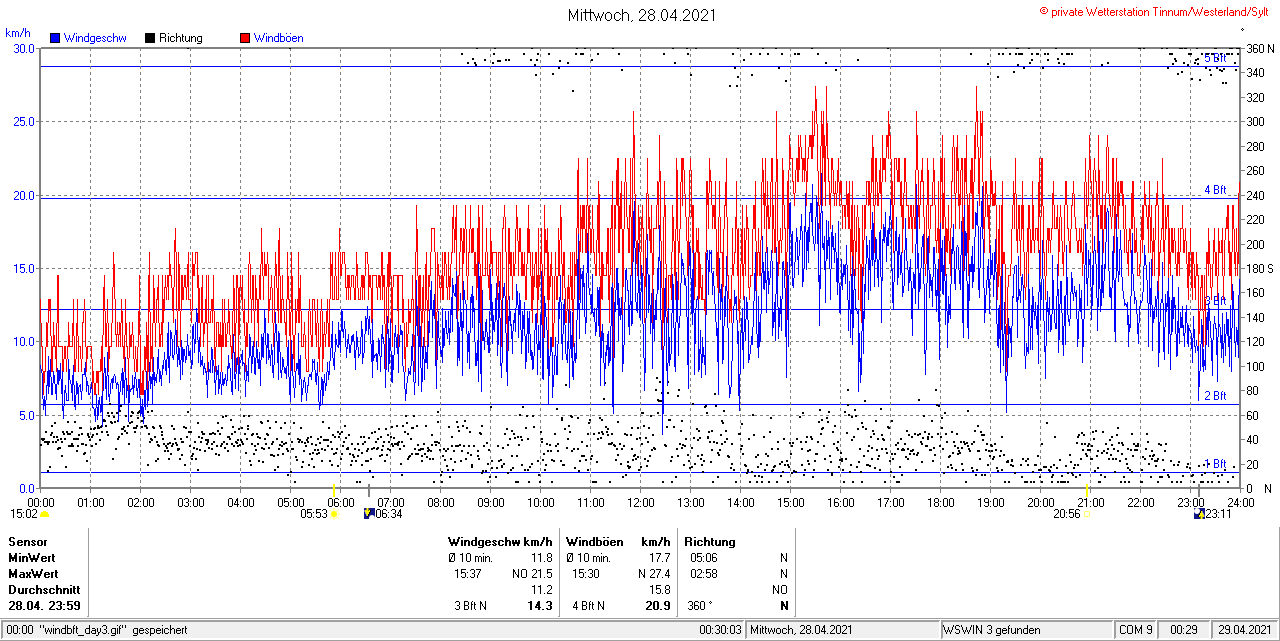The height and width of the screenshot is (641, 1280).
Task: Click the half-sun icon beside 15:02
Action: [x=44, y=514]
